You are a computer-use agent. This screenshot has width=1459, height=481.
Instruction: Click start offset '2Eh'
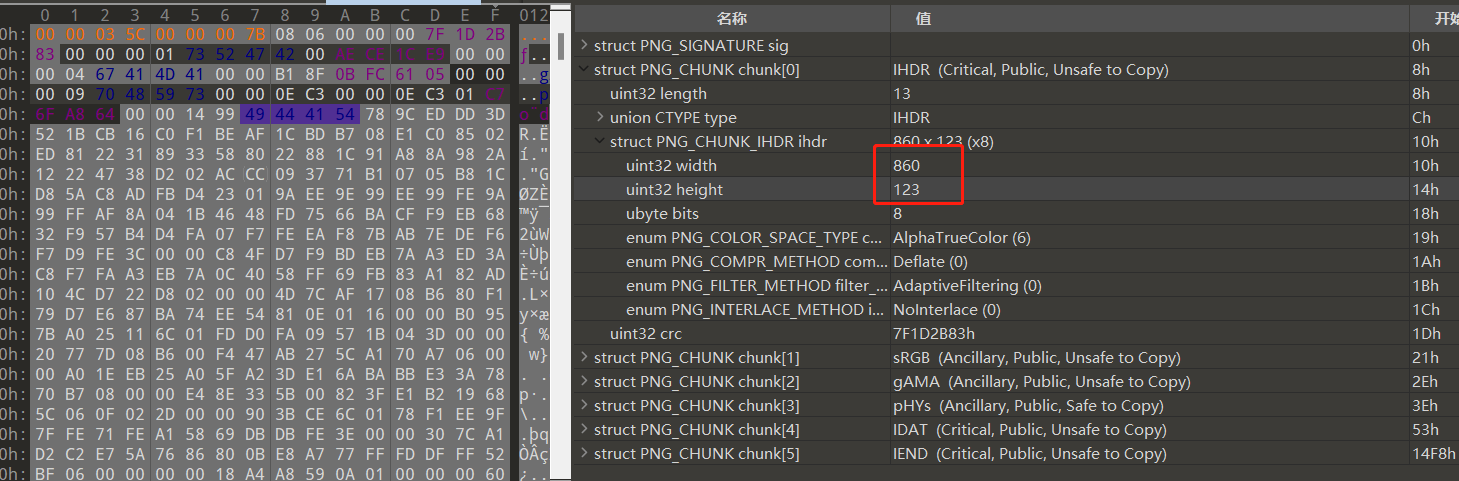click(1424, 381)
